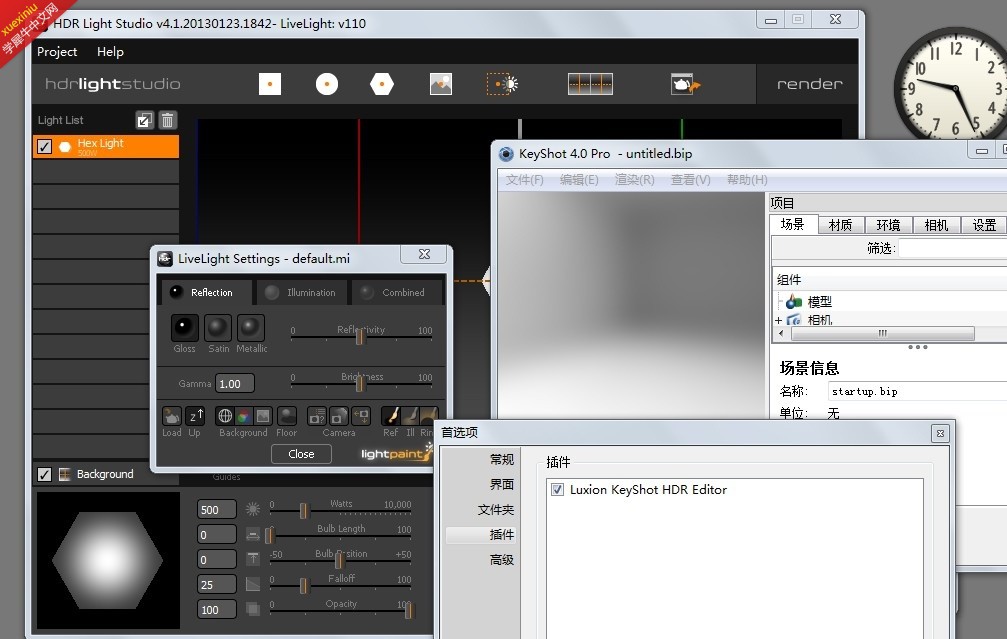The height and width of the screenshot is (639, 1007).
Task: Open KeyShot's 文件(F) menu
Action: click(x=525, y=180)
